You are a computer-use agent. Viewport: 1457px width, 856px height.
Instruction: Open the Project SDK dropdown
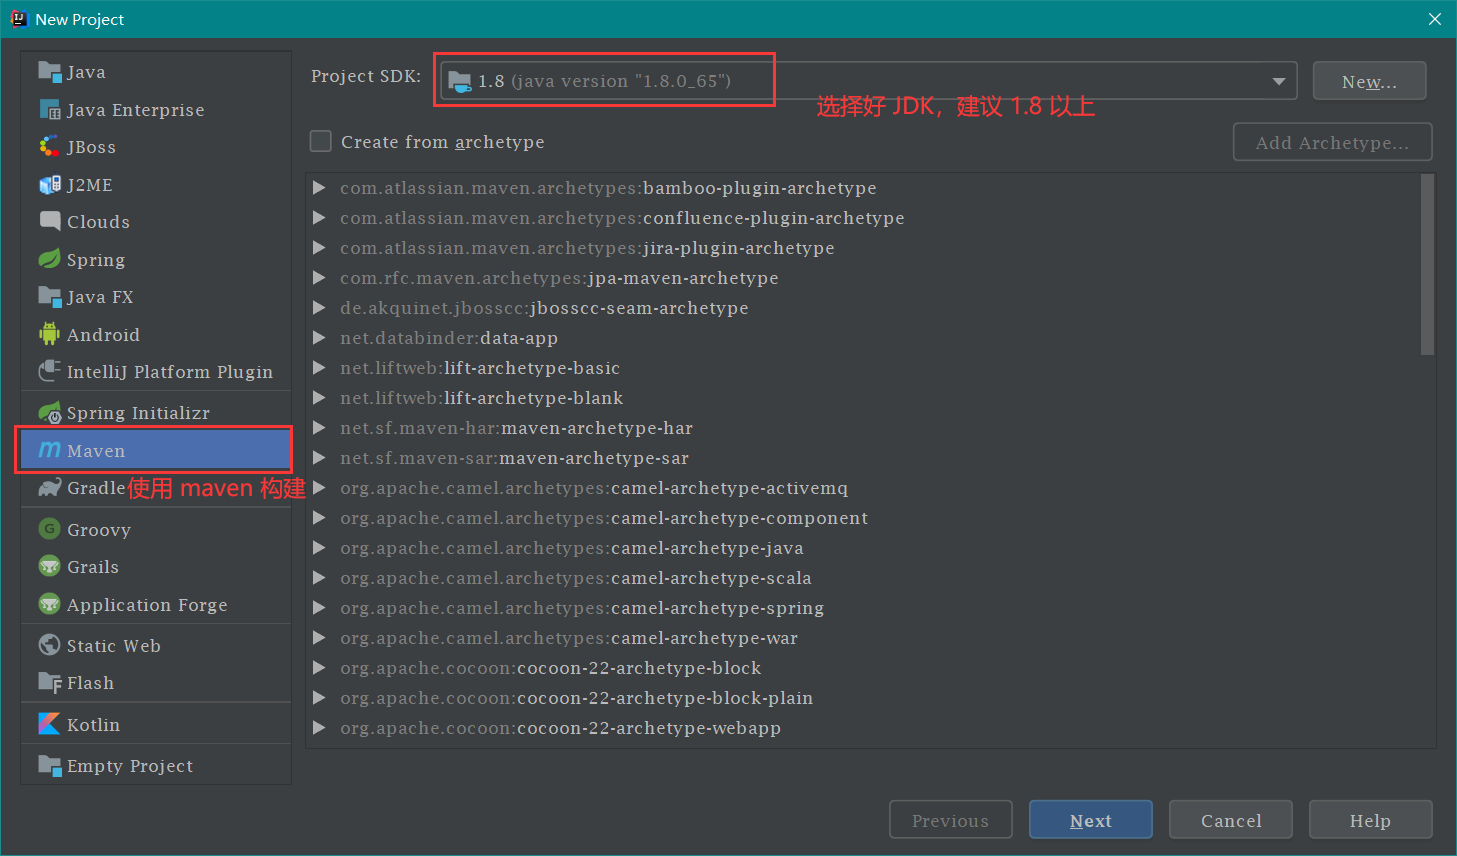(1278, 81)
